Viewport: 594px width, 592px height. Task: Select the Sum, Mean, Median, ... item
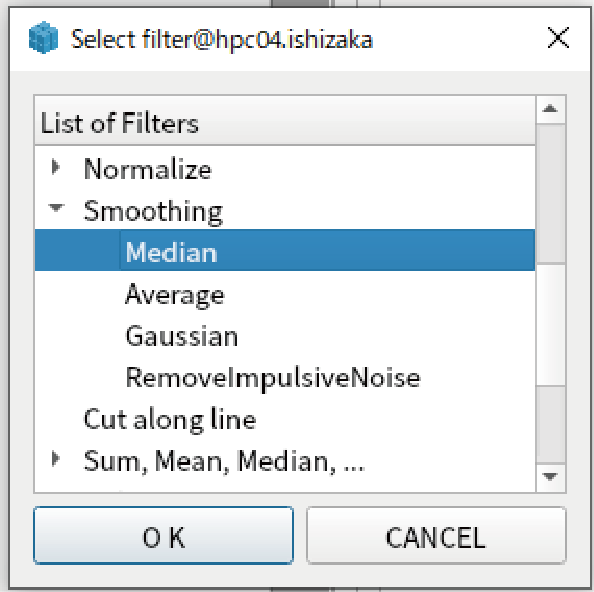pyautogui.click(x=224, y=461)
